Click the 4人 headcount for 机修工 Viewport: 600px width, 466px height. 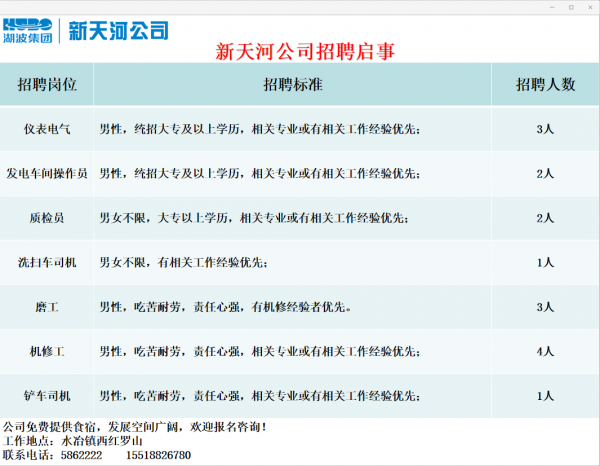coord(545,351)
